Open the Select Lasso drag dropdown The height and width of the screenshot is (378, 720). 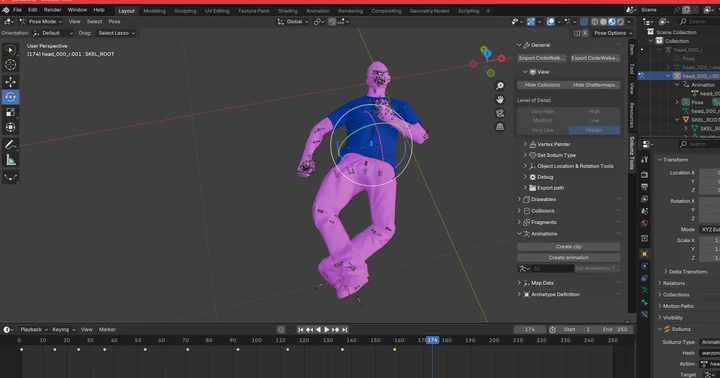point(116,33)
